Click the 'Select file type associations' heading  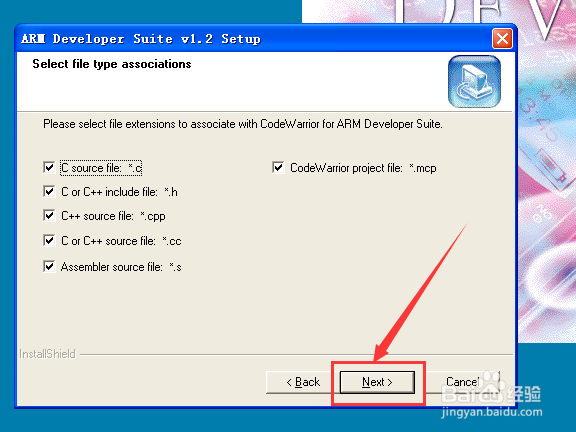(112, 64)
